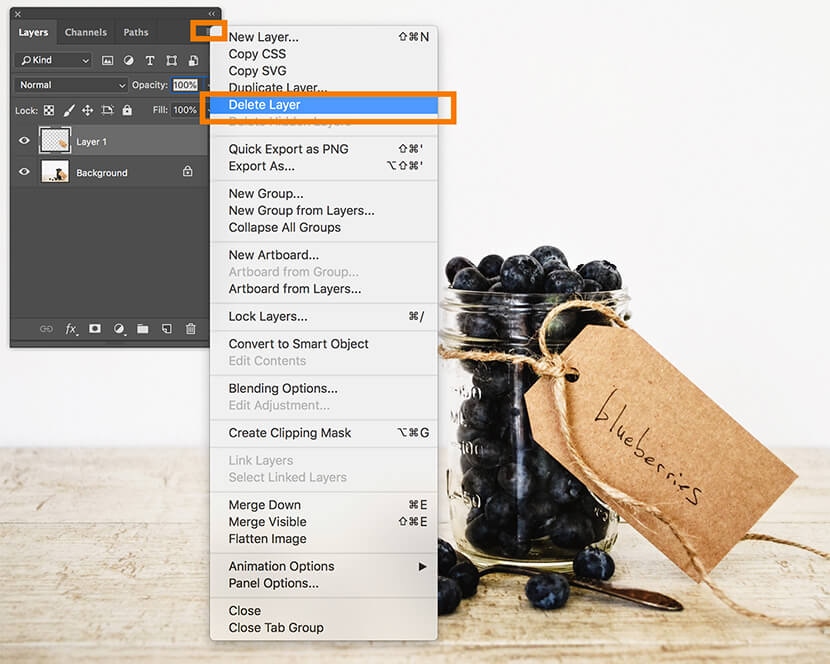The height and width of the screenshot is (664, 830).
Task: Open the Normal blend mode dropdown
Action: click(x=72, y=85)
